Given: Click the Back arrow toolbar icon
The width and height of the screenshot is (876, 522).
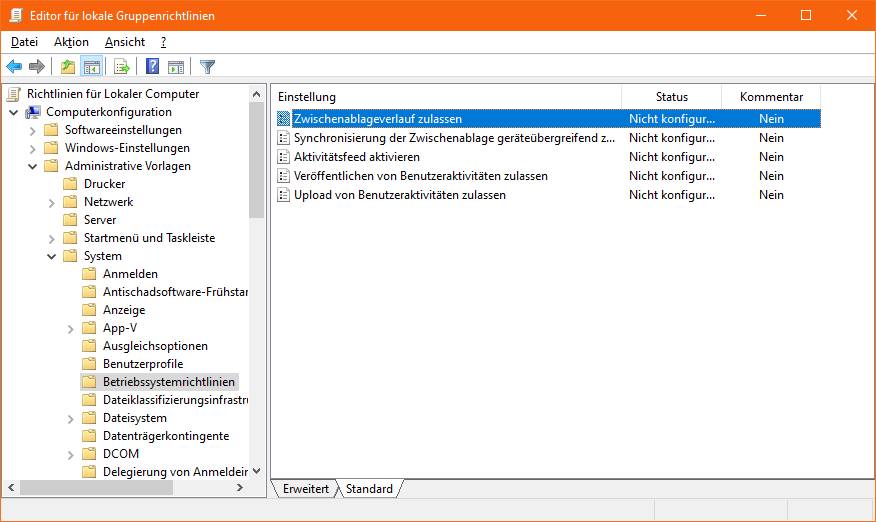Looking at the screenshot, I should pyautogui.click(x=14, y=67).
